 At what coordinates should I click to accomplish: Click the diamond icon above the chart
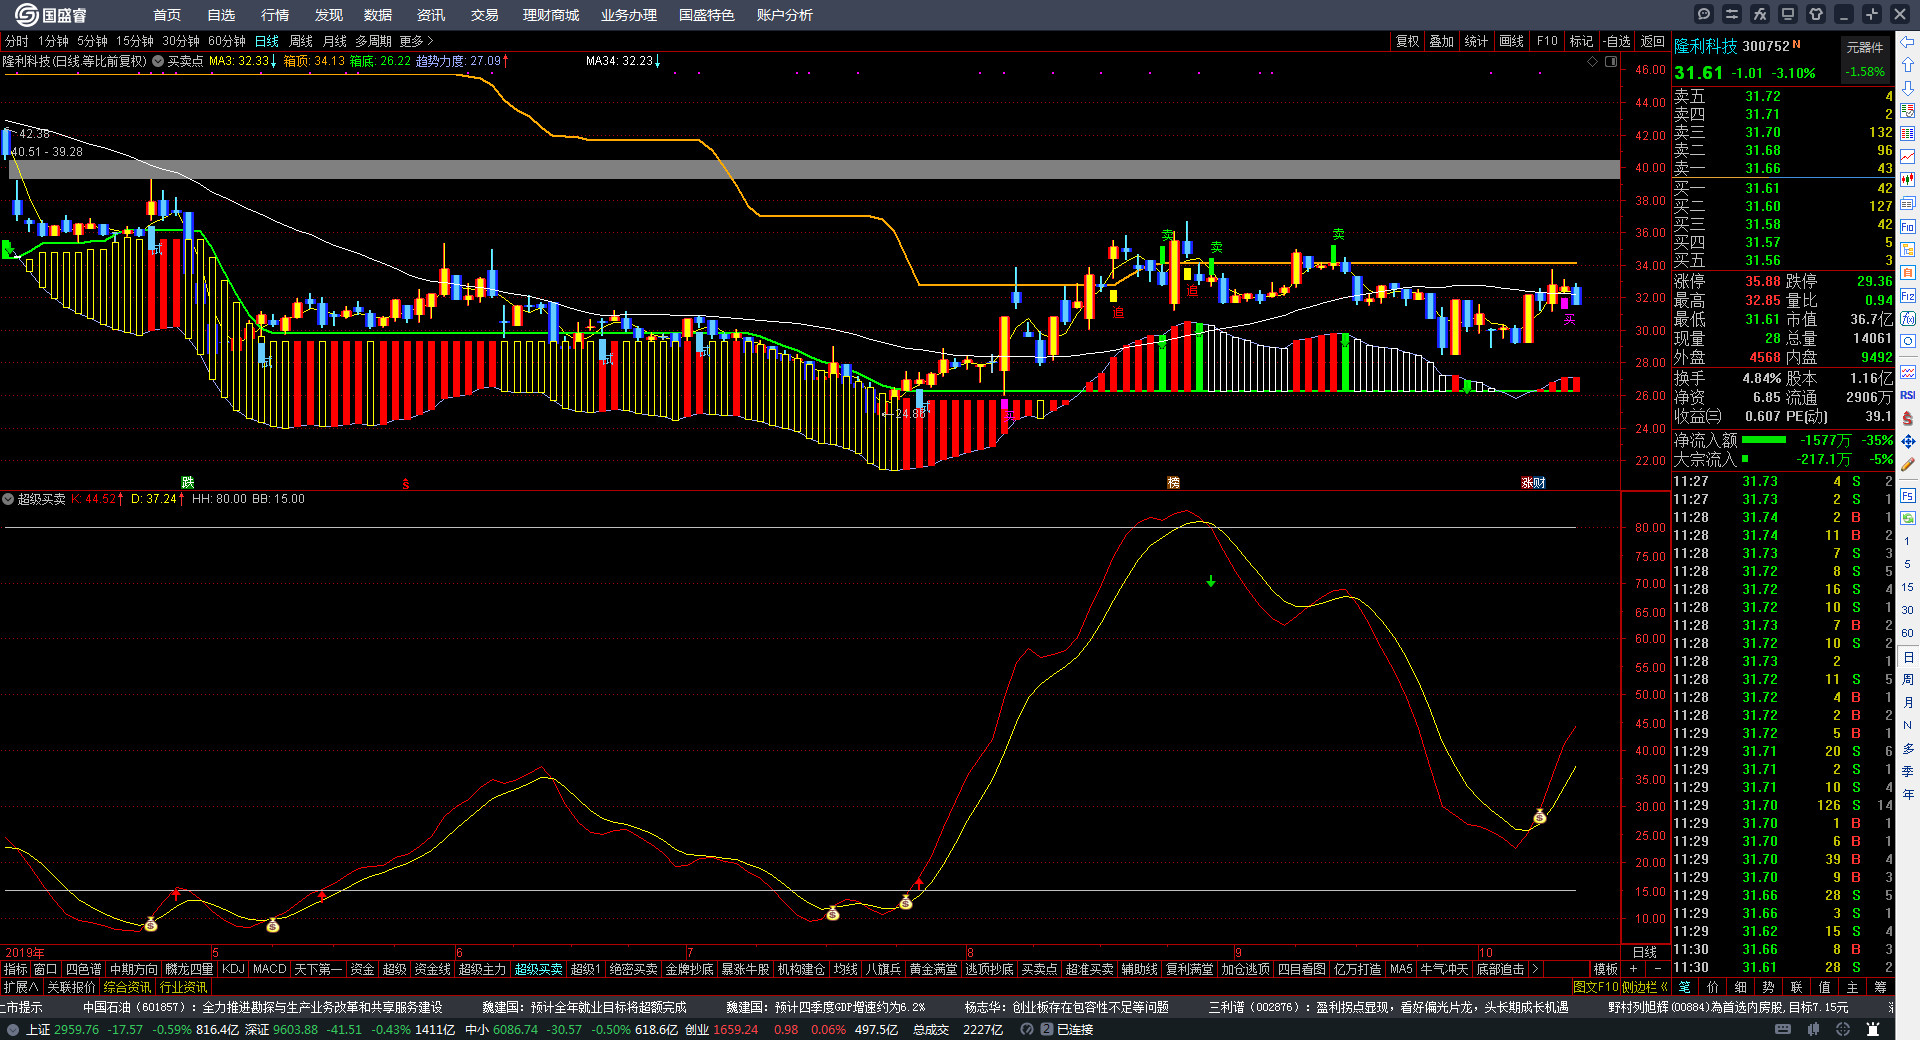pyautogui.click(x=1592, y=61)
